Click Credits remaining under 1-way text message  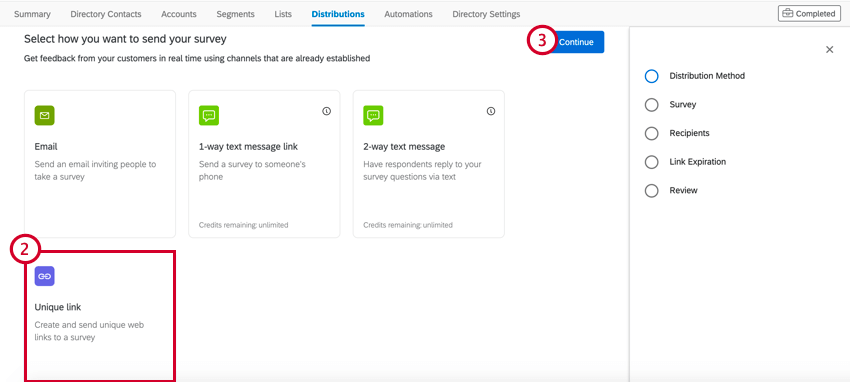(243, 225)
